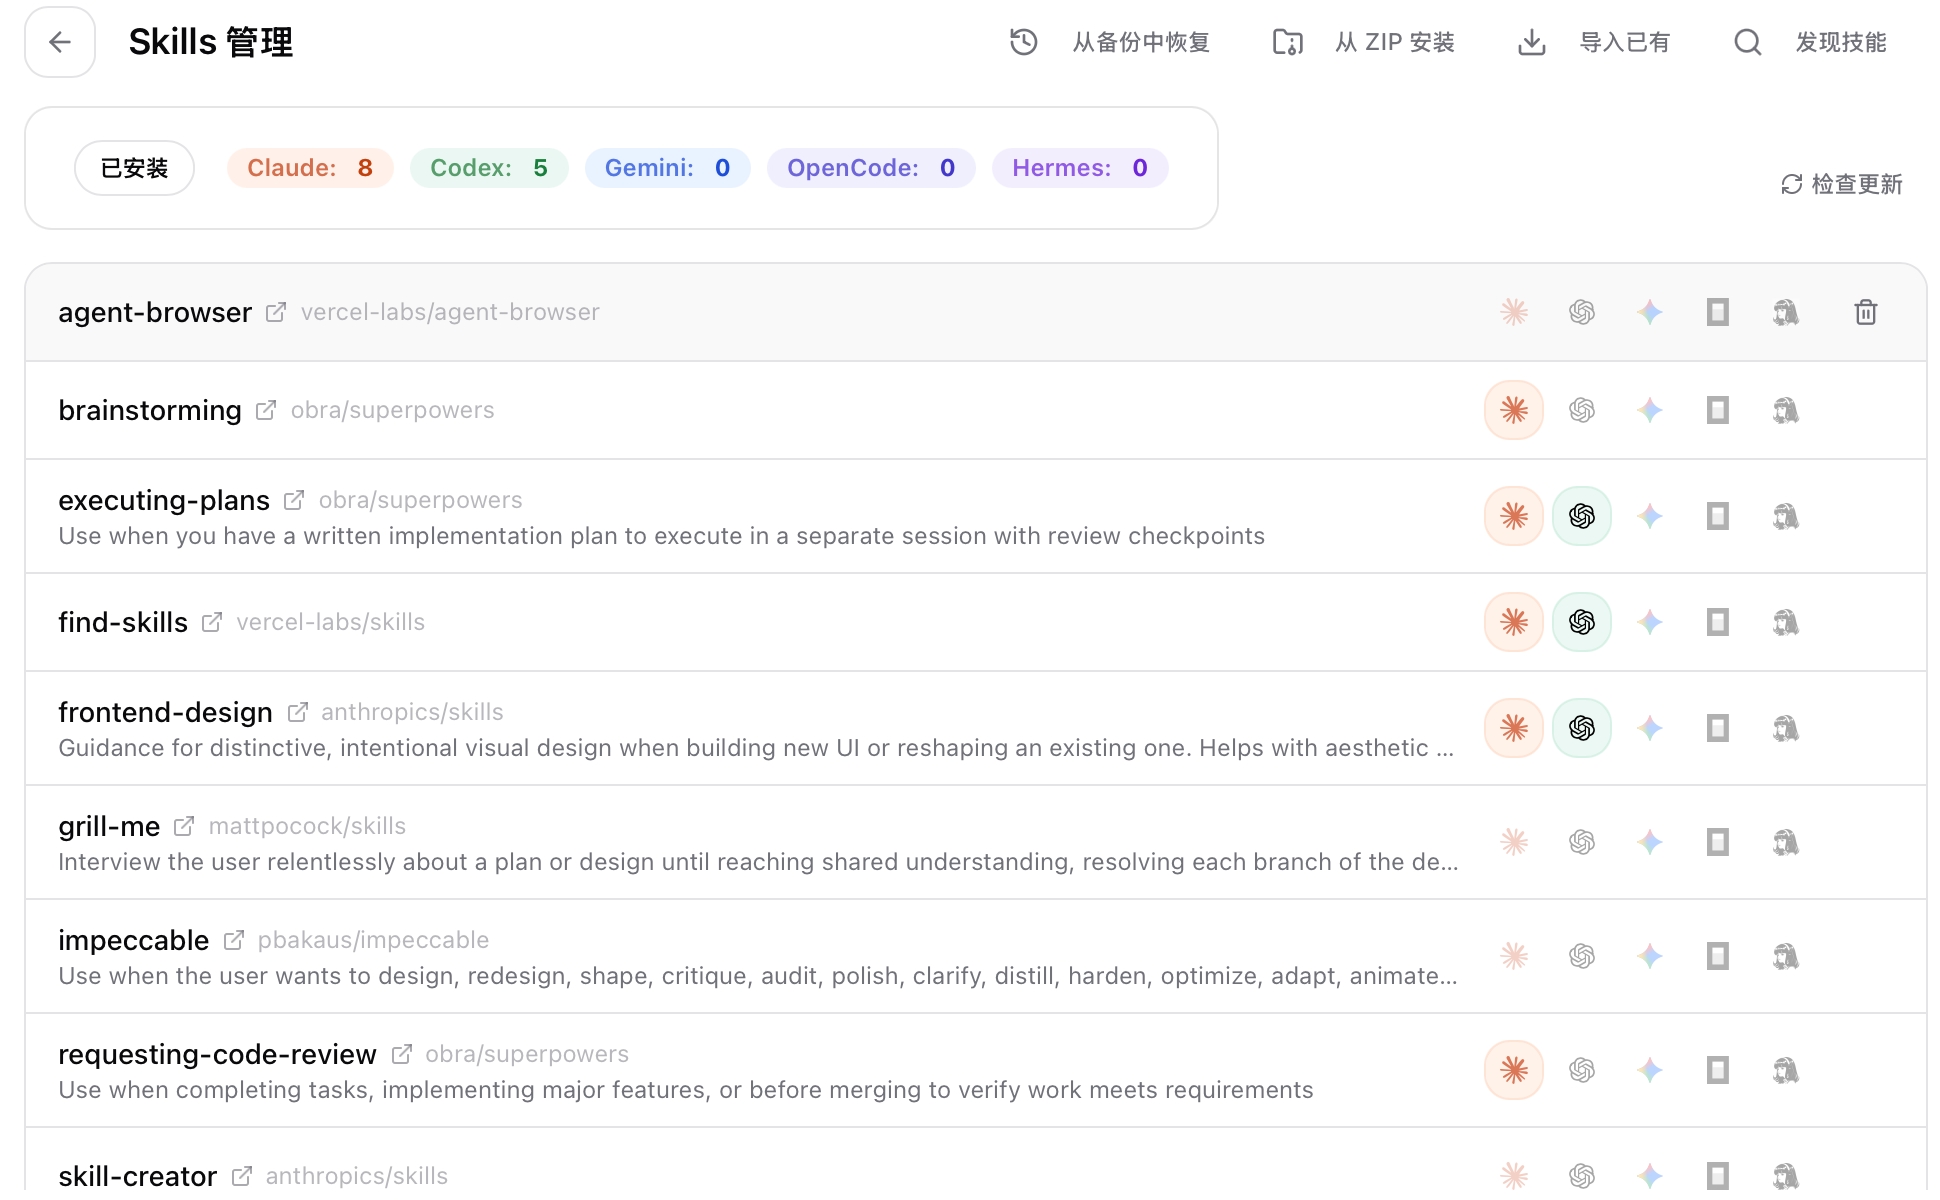This screenshot has width=1940, height=1200.
Task: Click the import existing download icon
Action: click(1532, 42)
